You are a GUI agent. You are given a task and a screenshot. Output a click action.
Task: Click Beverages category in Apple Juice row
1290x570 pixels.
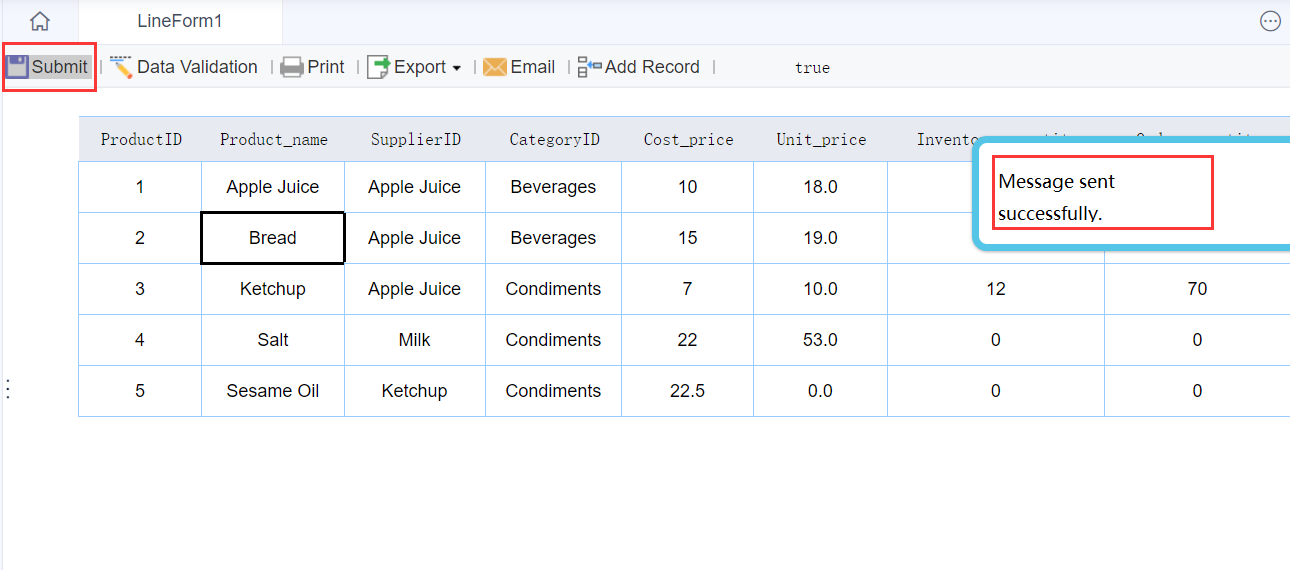pos(554,187)
